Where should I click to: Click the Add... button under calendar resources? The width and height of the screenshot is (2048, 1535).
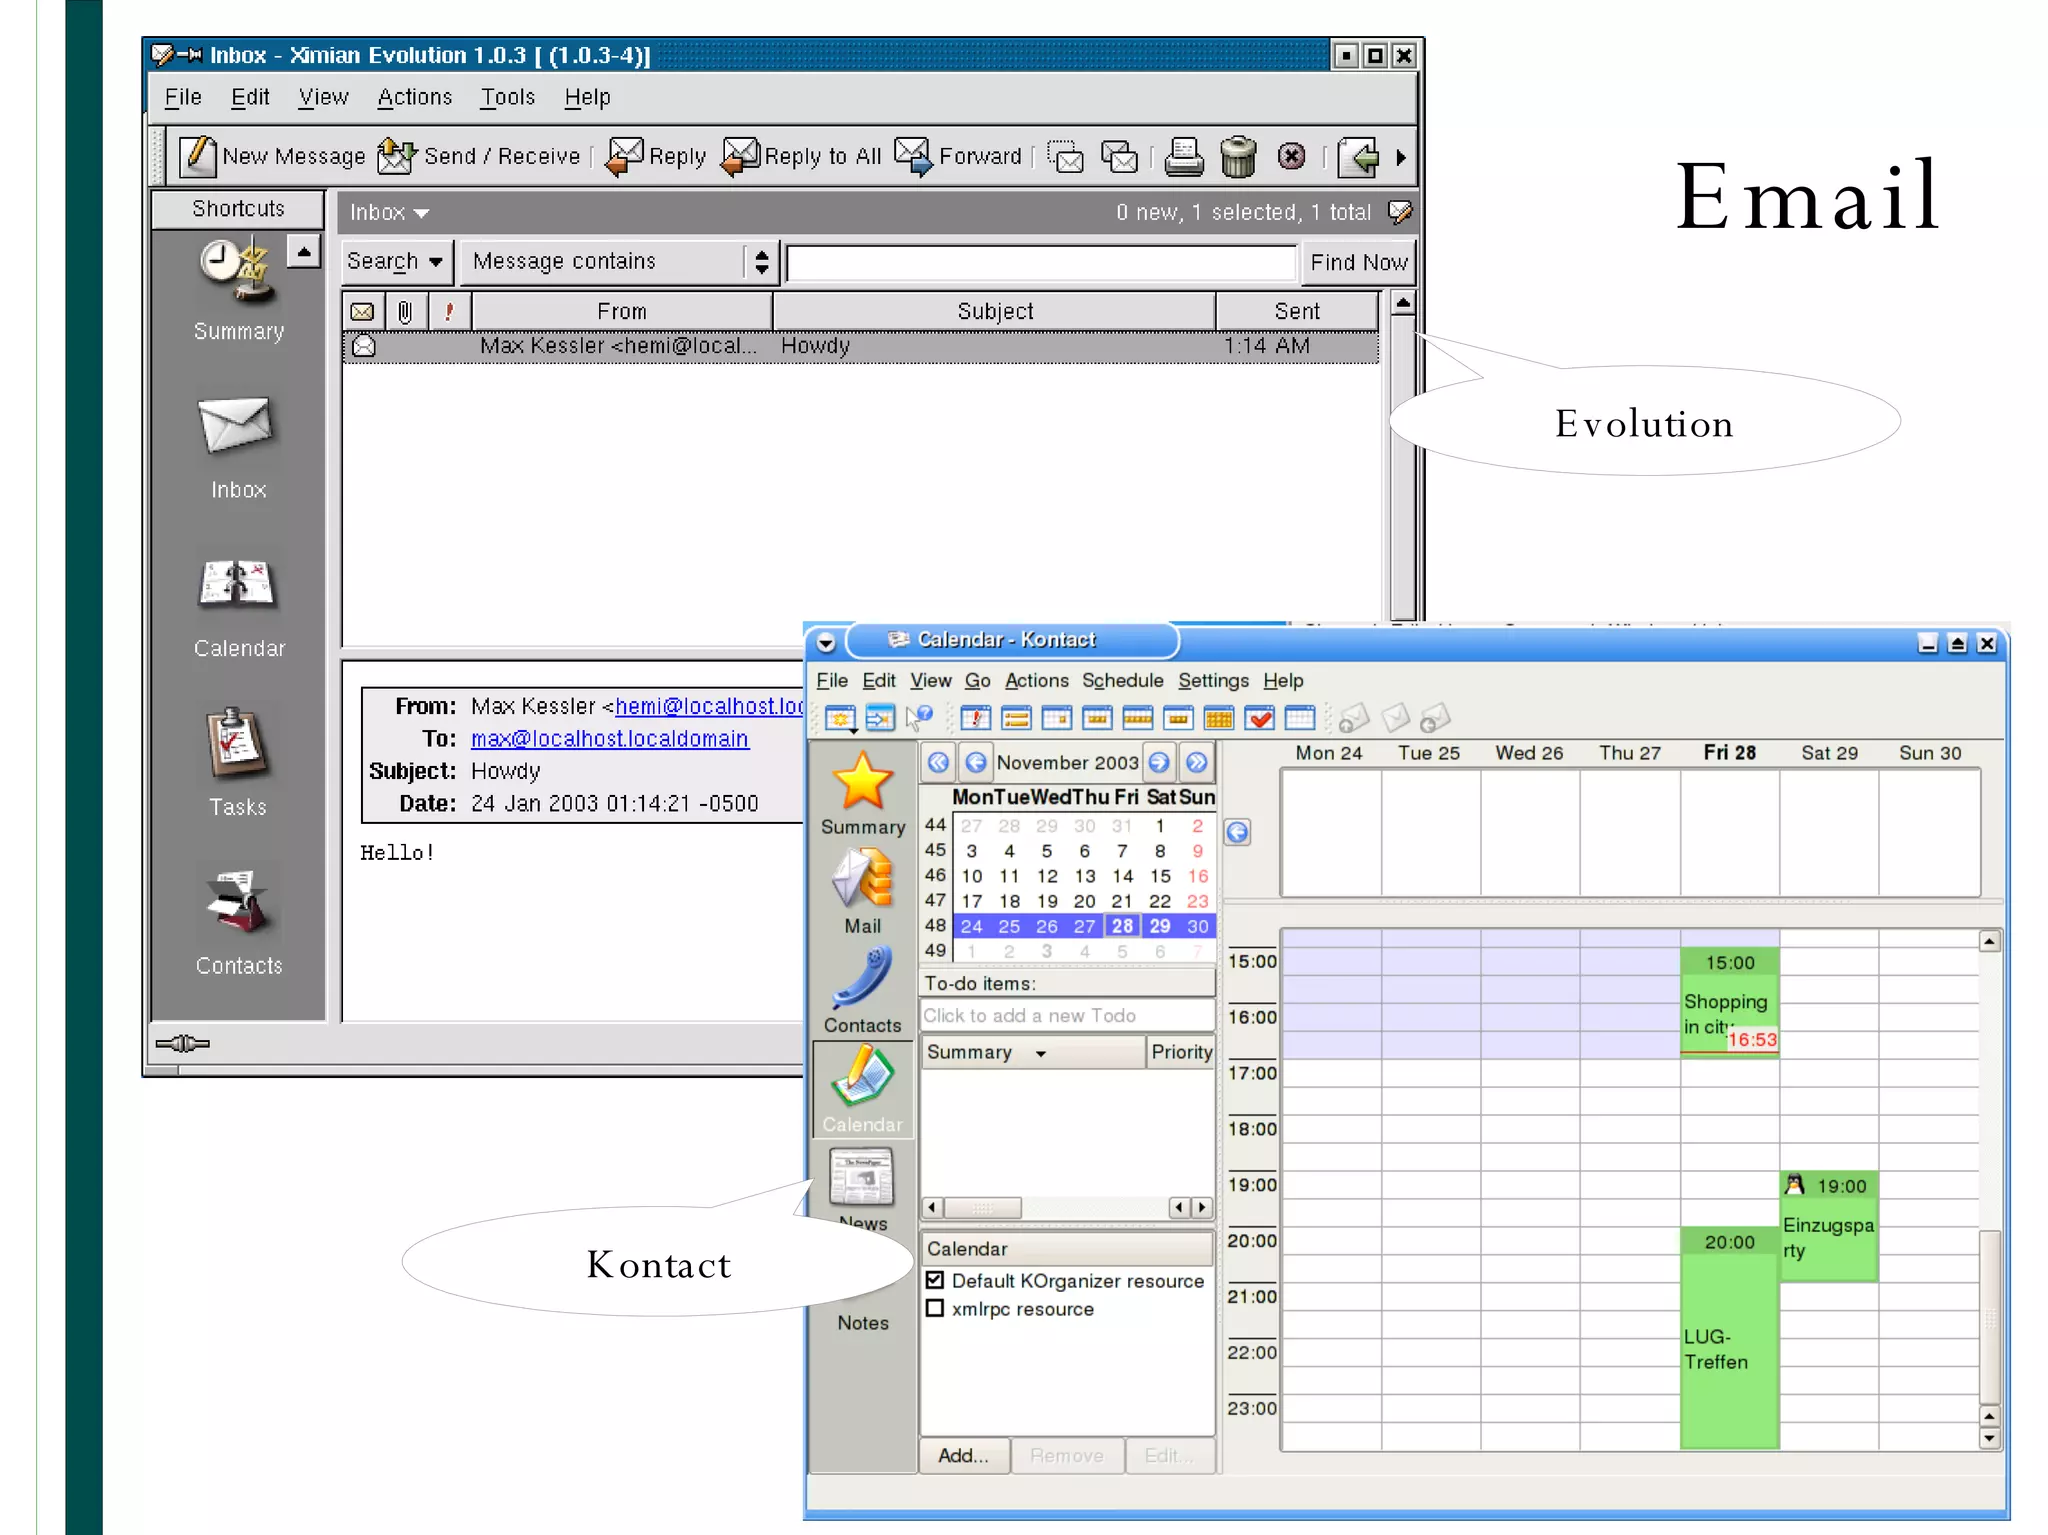(963, 1456)
